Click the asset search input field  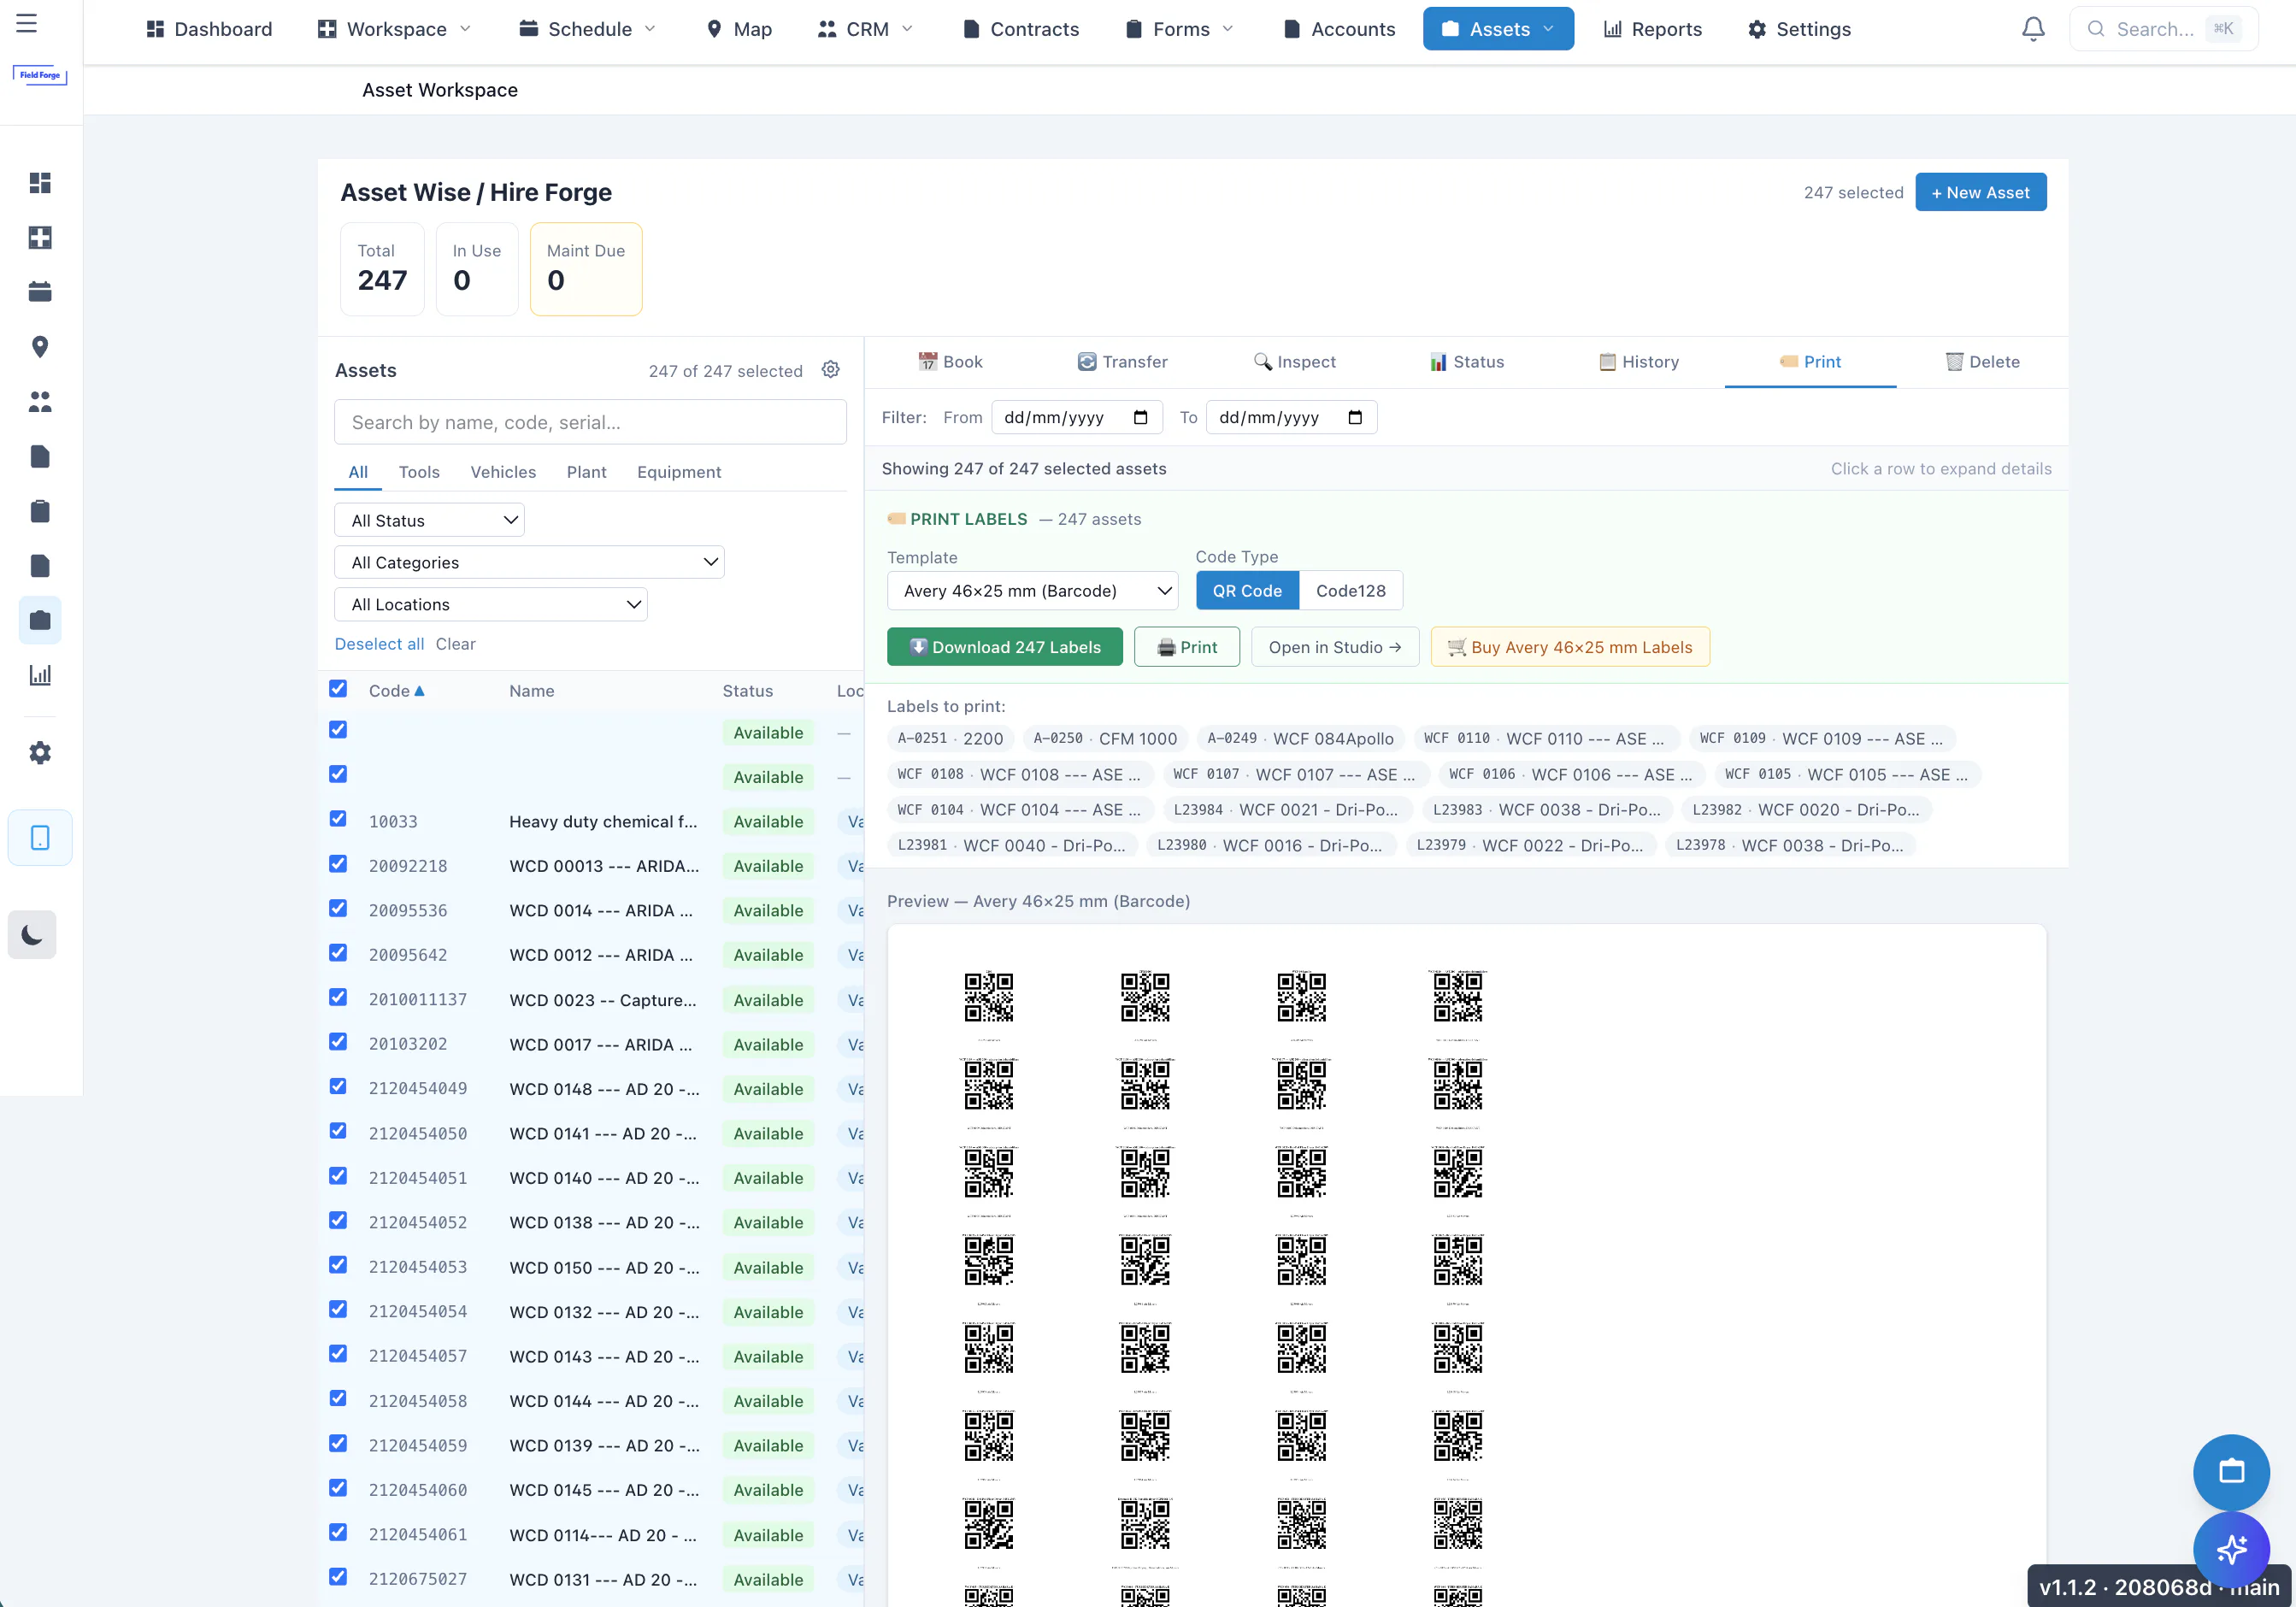(x=590, y=423)
